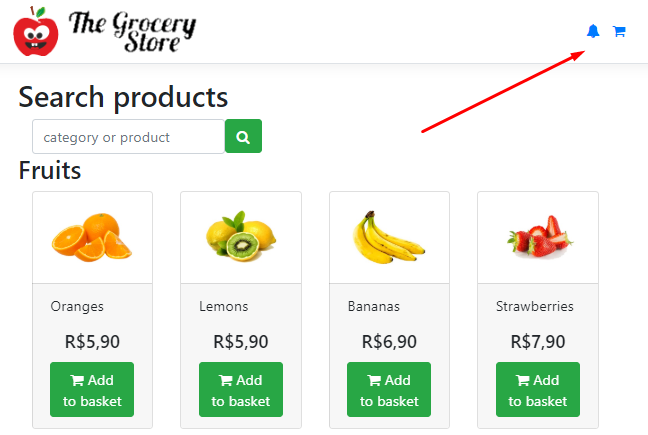Open the shopping cart icon in header
Screen dimensions: 648x435
coord(619,31)
